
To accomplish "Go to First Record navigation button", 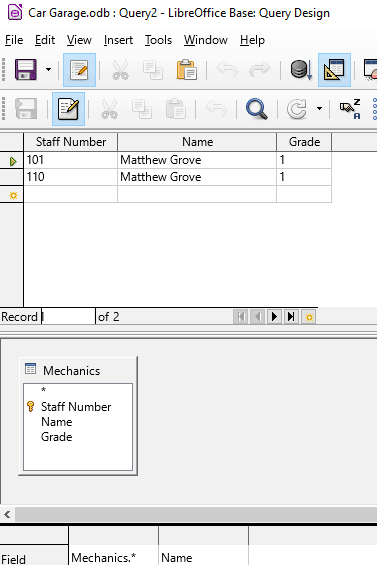I will (240, 317).
